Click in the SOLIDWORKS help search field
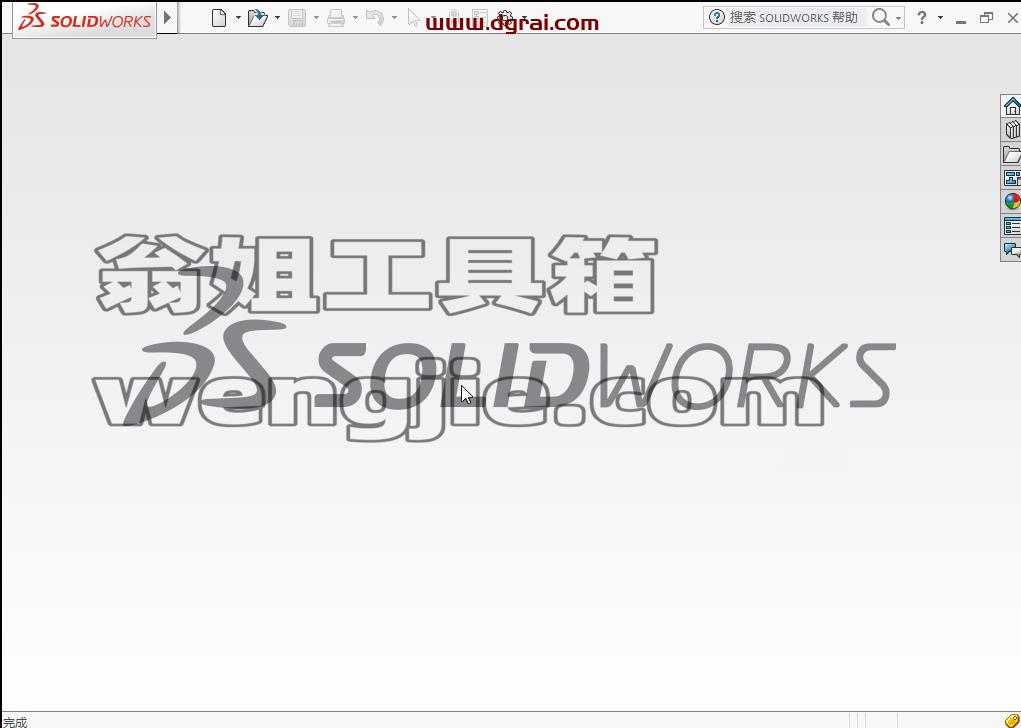Viewport: 1021px width, 728px height. [x=793, y=18]
